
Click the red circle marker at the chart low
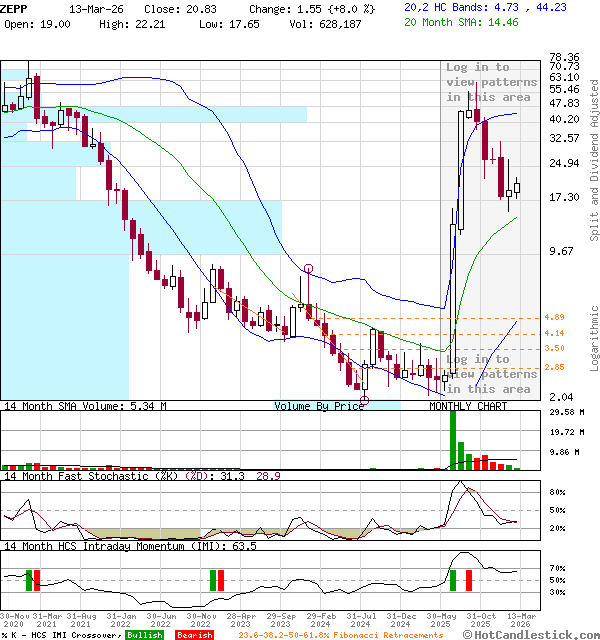click(x=364, y=400)
